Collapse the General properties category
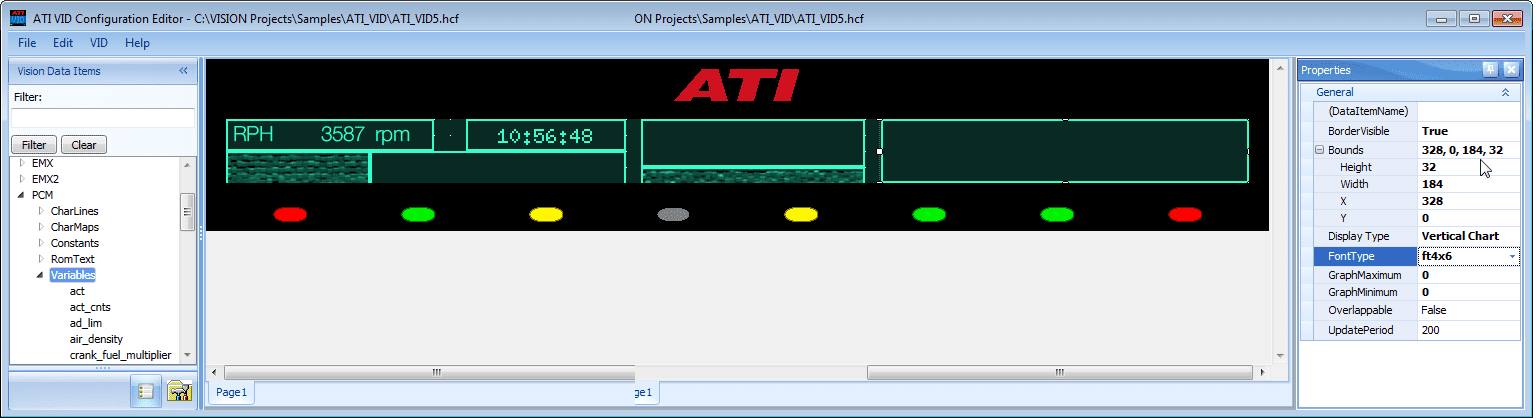 click(1505, 92)
